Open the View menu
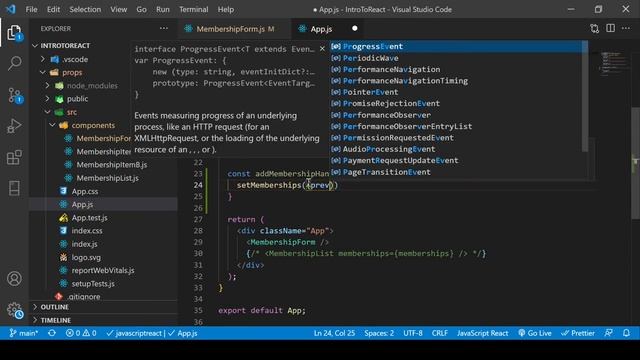The height and width of the screenshot is (360, 640). 118,9
